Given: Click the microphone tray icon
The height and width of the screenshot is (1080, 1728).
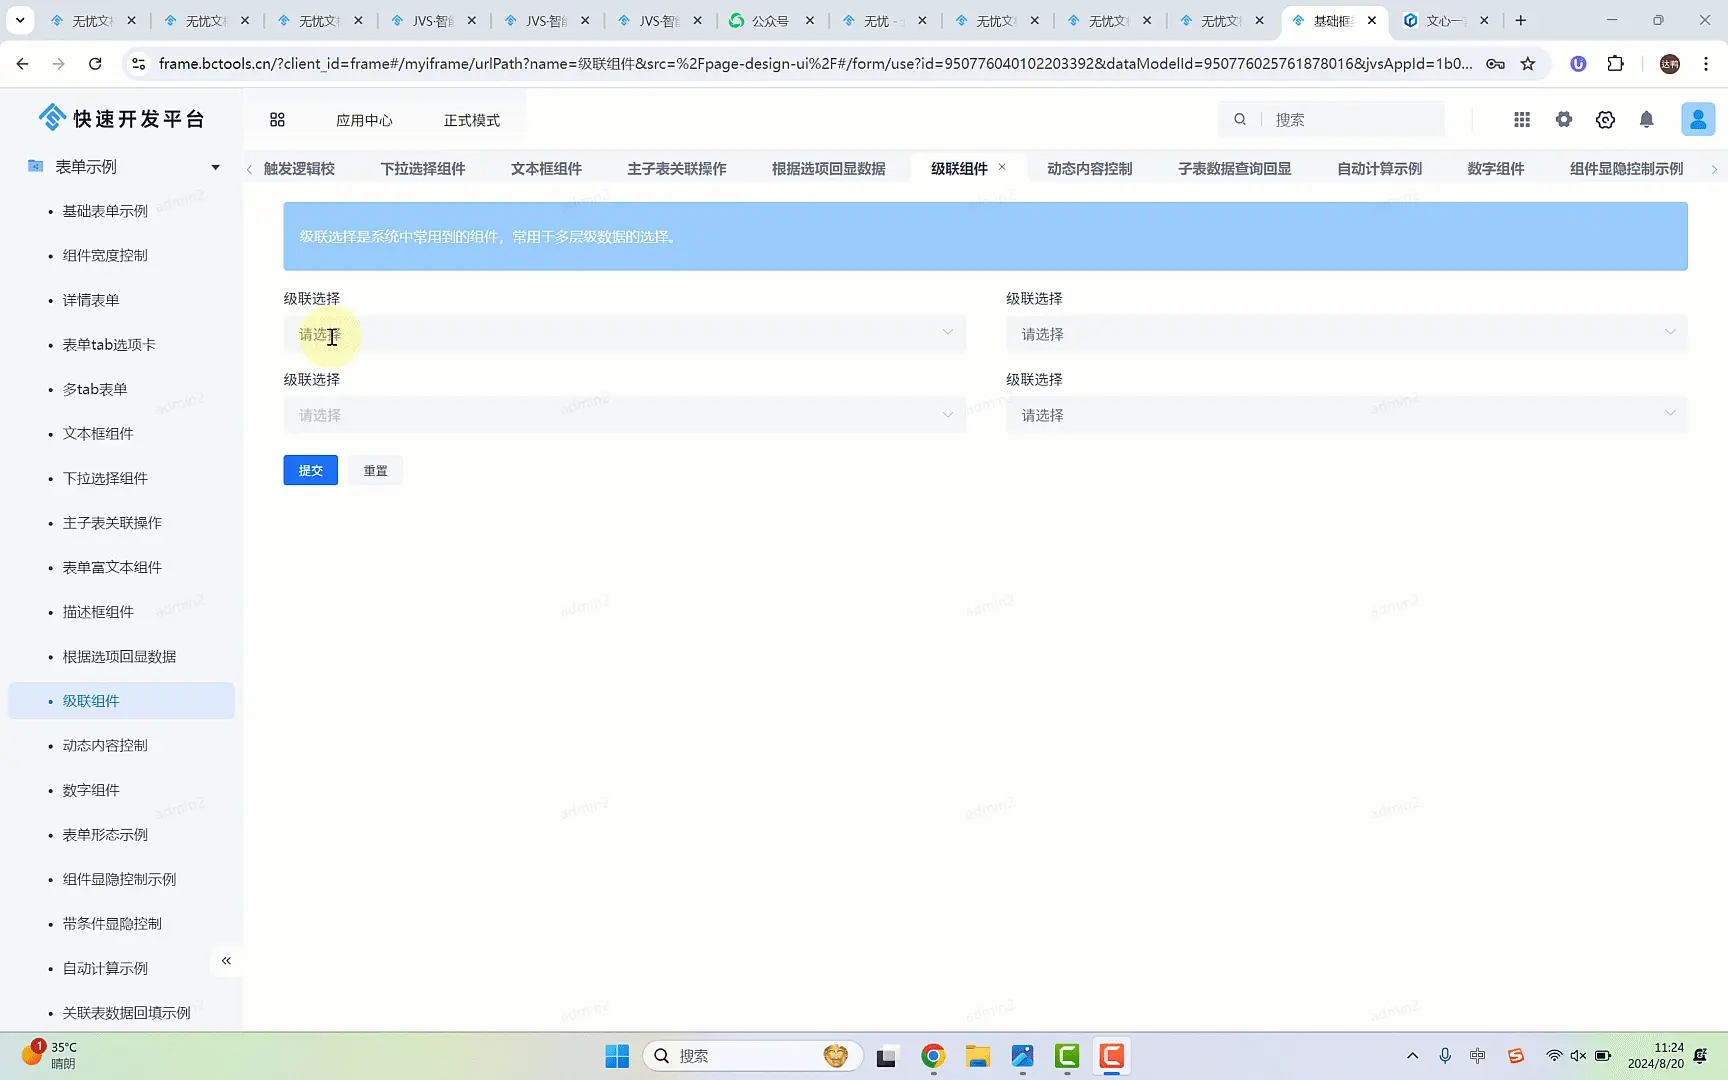Looking at the screenshot, I should [1445, 1056].
